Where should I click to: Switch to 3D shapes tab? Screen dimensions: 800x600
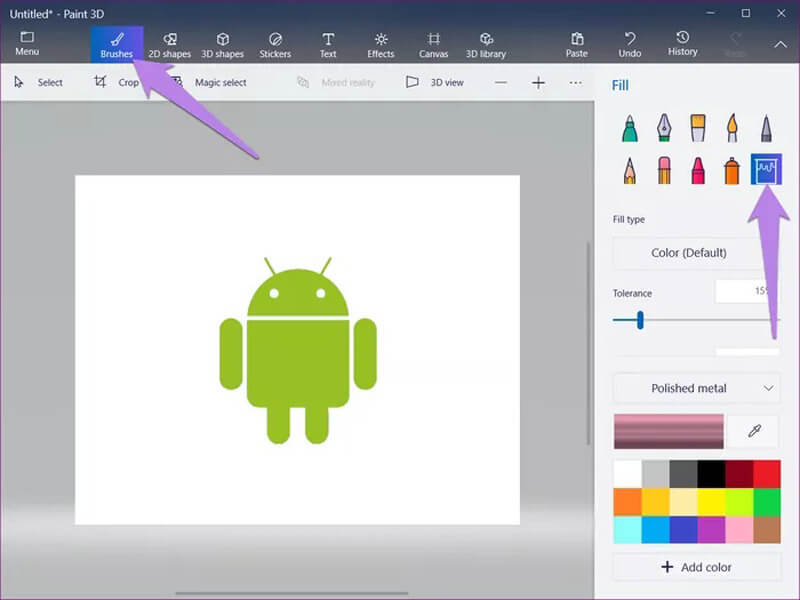tap(222, 45)
